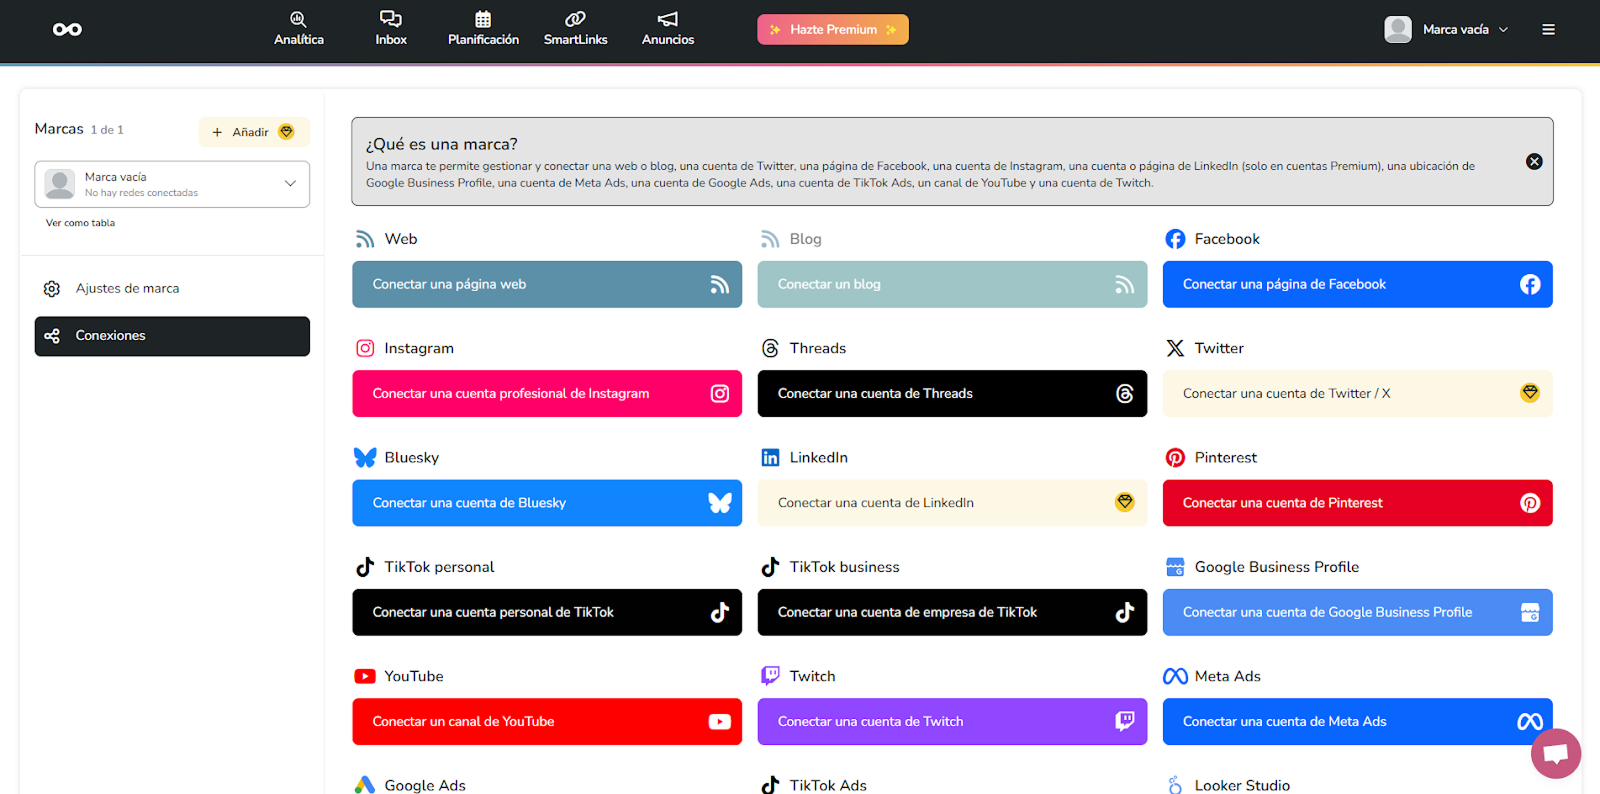
Task: Click the Instagram logo heading icon
Action: click(x=365, y=348)
